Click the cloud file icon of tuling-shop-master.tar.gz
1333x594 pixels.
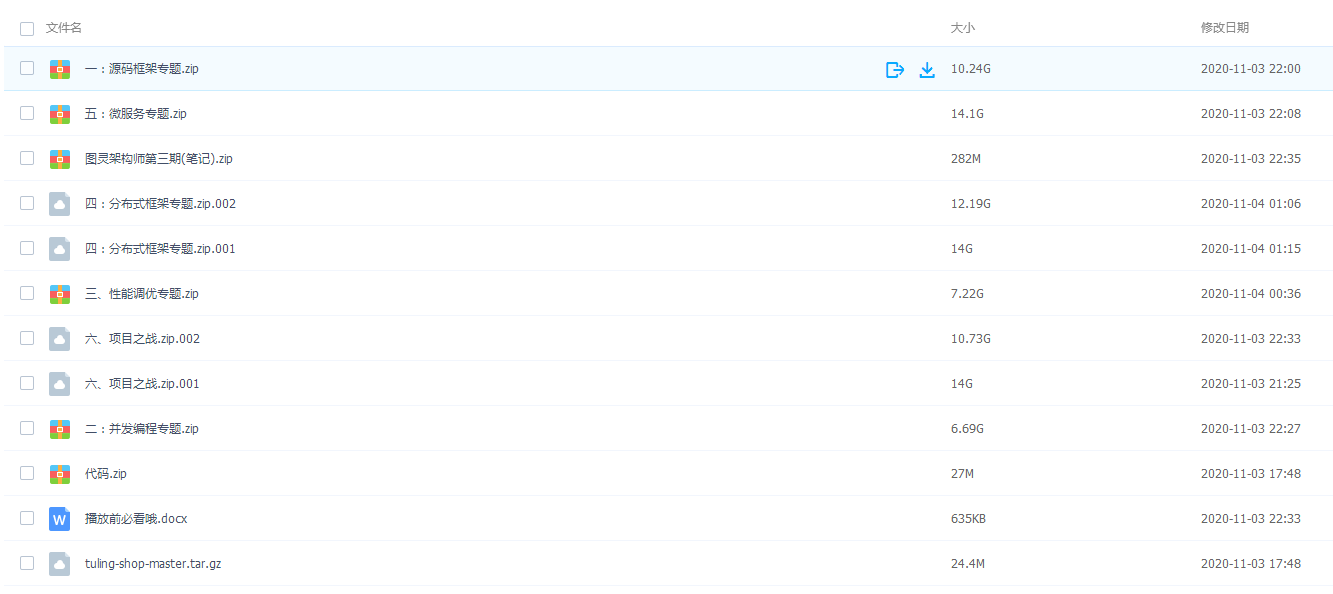pyautogui.click(x=60, y=564)
